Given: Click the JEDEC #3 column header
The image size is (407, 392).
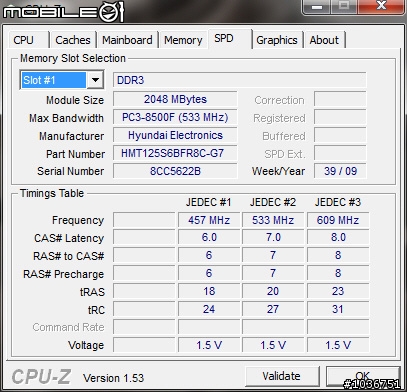Looking at the screenshot, I should tap(338, 202).
